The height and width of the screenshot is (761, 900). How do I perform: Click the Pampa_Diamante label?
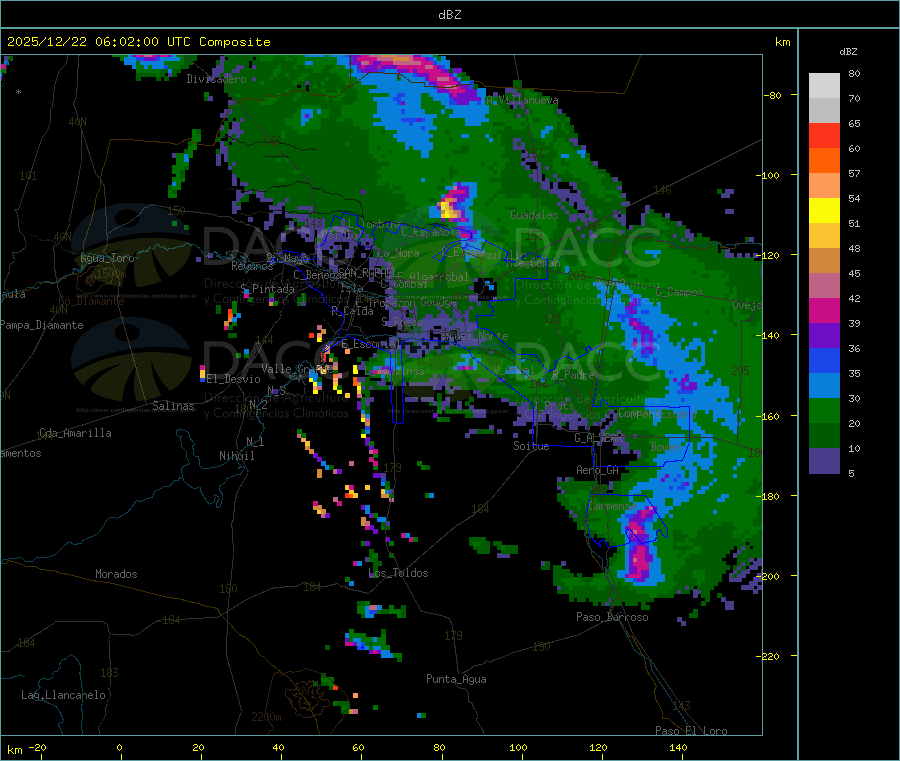(x=42, y=325)
